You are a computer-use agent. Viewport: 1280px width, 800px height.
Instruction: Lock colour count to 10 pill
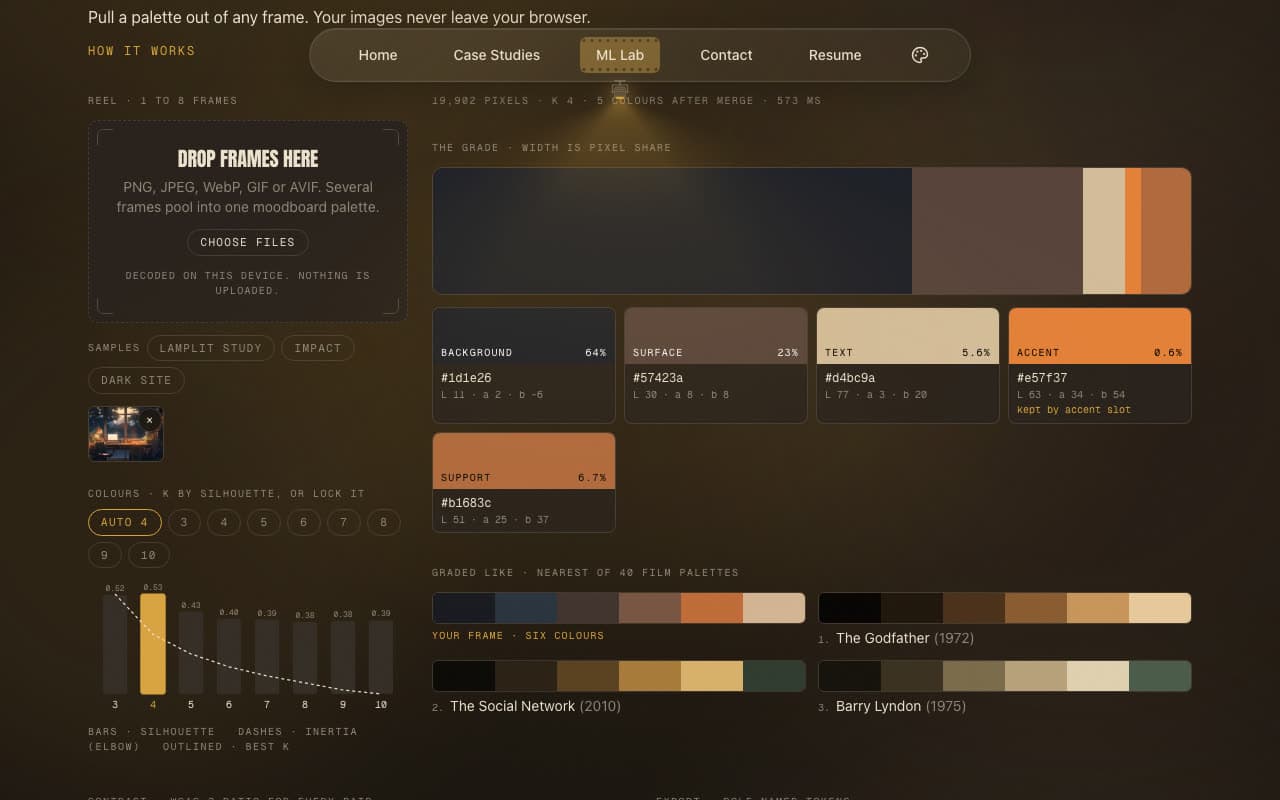coord(148,555)
